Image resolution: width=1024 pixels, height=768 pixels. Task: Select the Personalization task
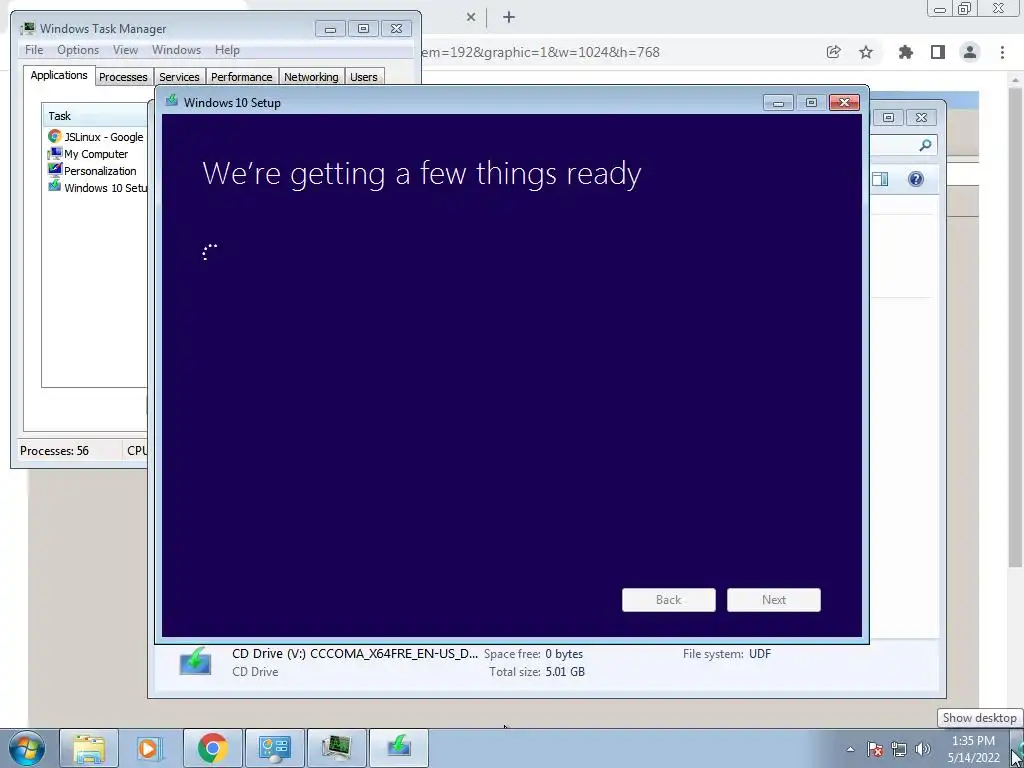(x=92, y=171)
